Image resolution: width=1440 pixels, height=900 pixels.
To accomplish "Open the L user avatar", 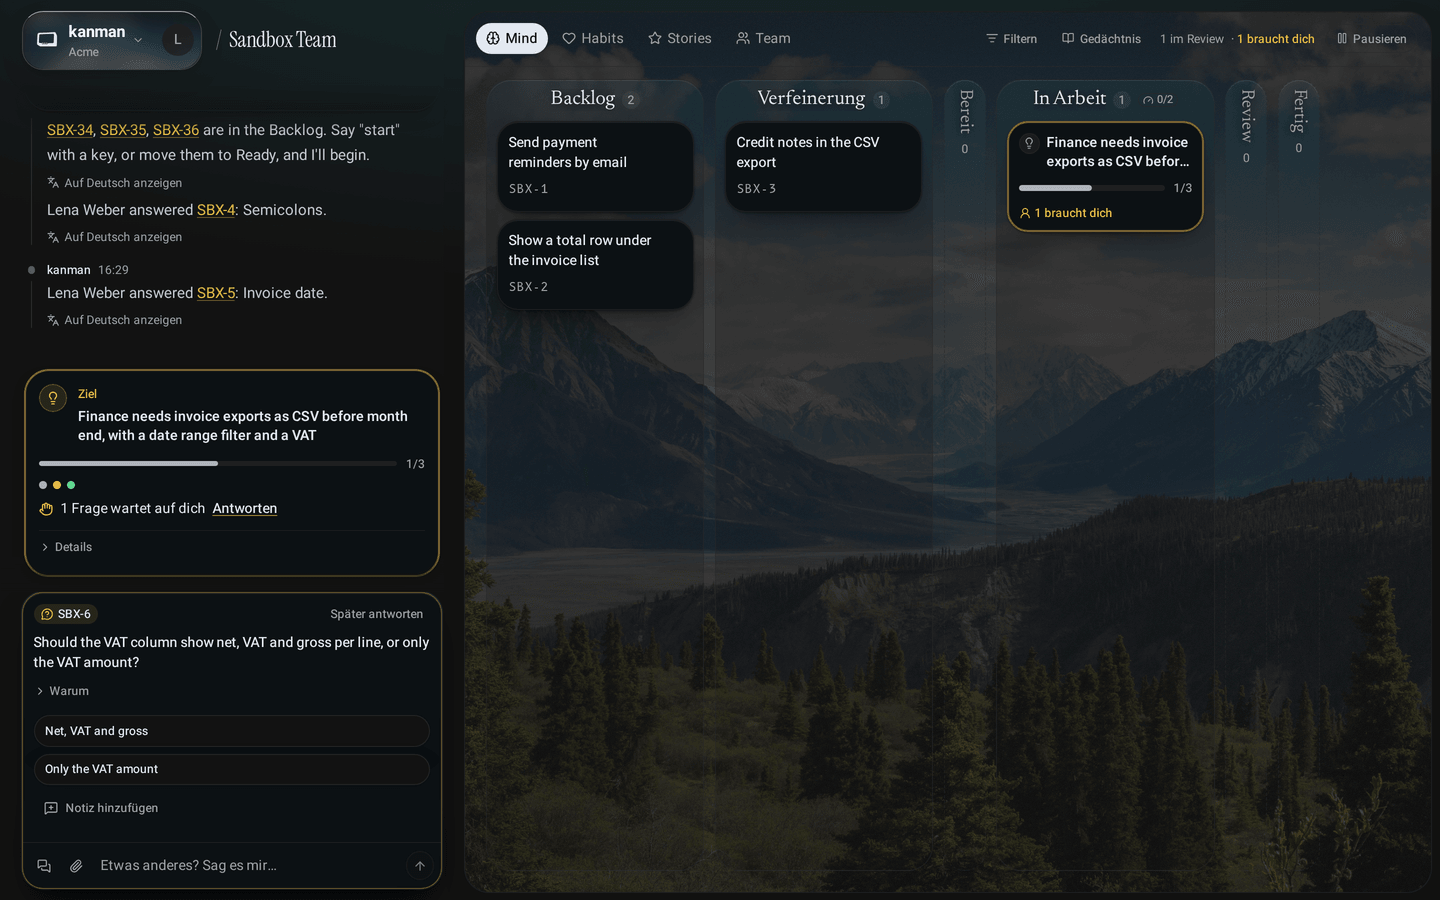I will pos(178,40).
